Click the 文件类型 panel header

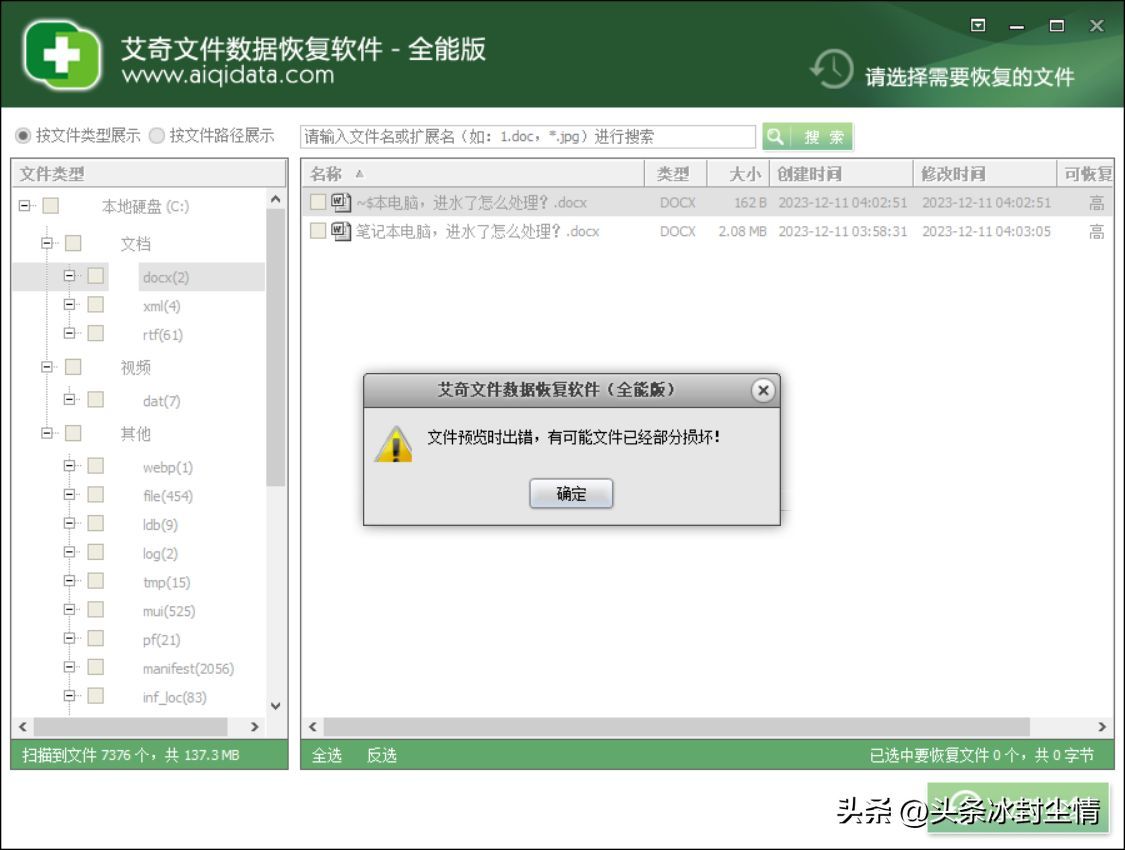point(149,174)
